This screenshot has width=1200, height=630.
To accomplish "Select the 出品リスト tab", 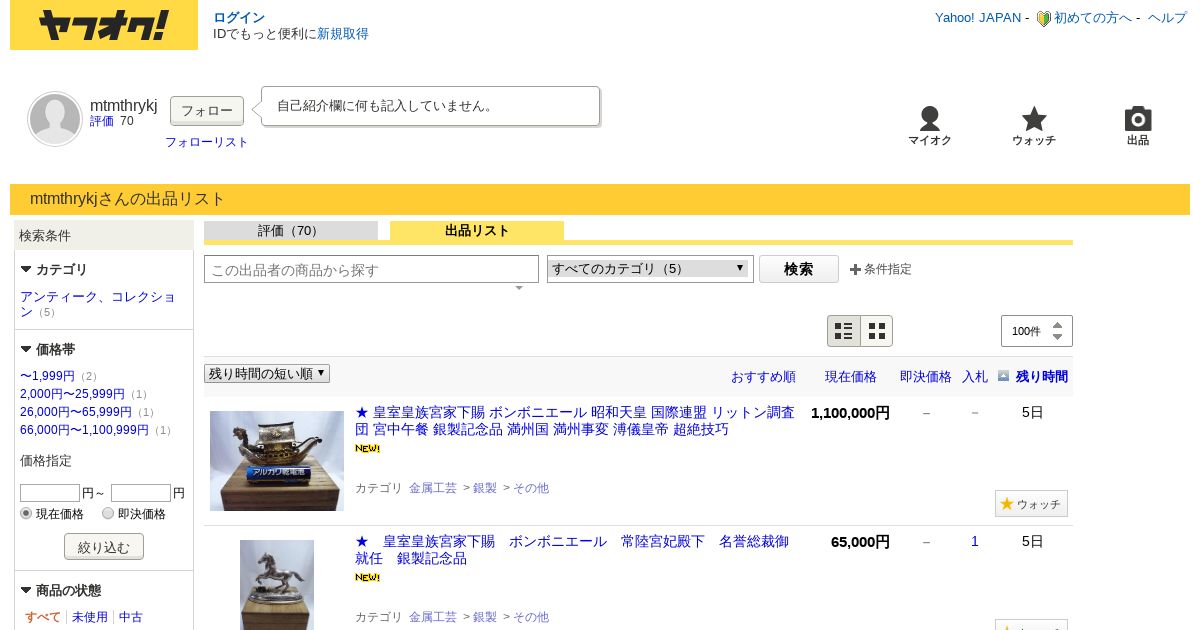I will [477, 231].
